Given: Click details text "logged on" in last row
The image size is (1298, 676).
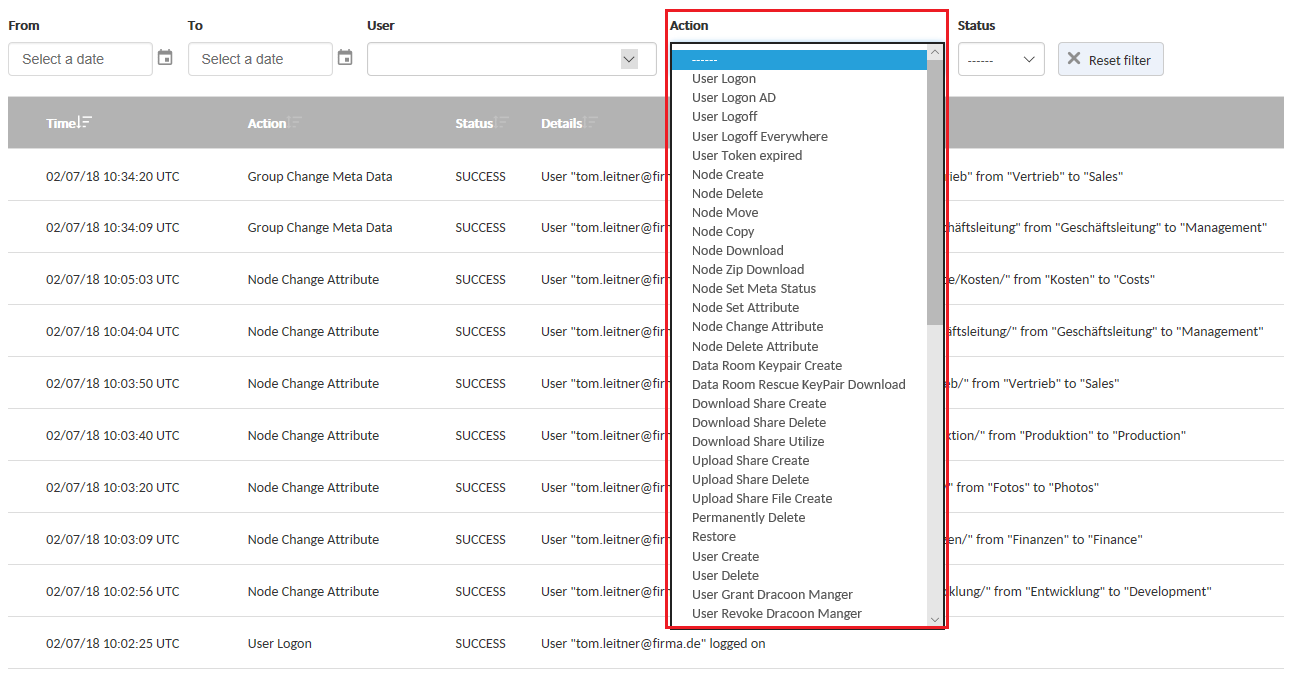Looking at the screenshot, I should pyautogui.click(x=738, y=643).
